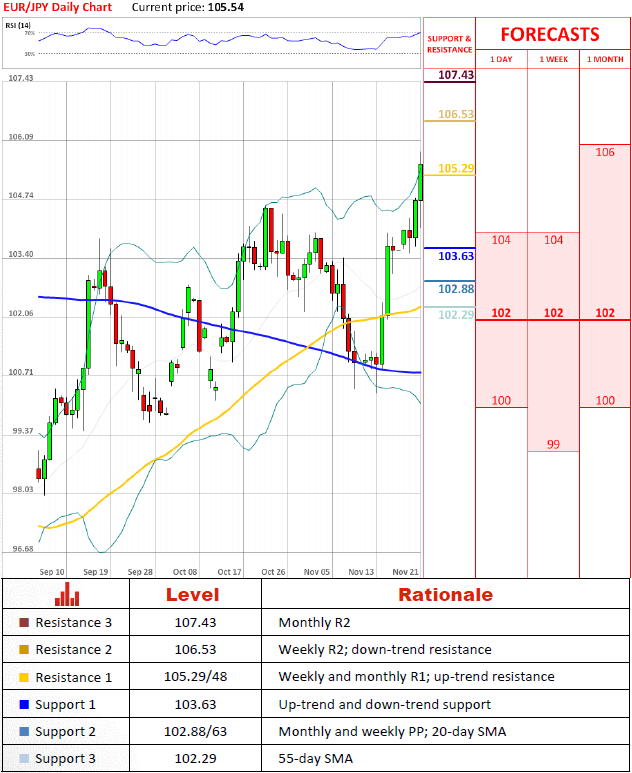Click the 106.09 price axis label
Image resolution: width=632 pixels, height=773 pixels.
tap(21, 137)
